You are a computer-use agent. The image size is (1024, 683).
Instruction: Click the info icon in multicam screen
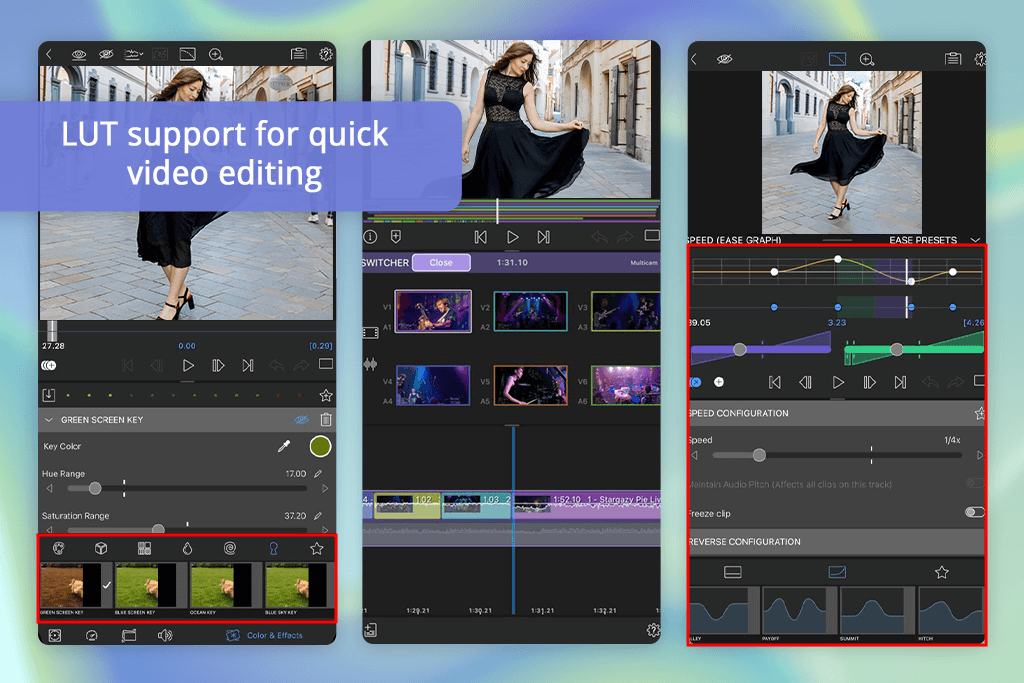370,236
